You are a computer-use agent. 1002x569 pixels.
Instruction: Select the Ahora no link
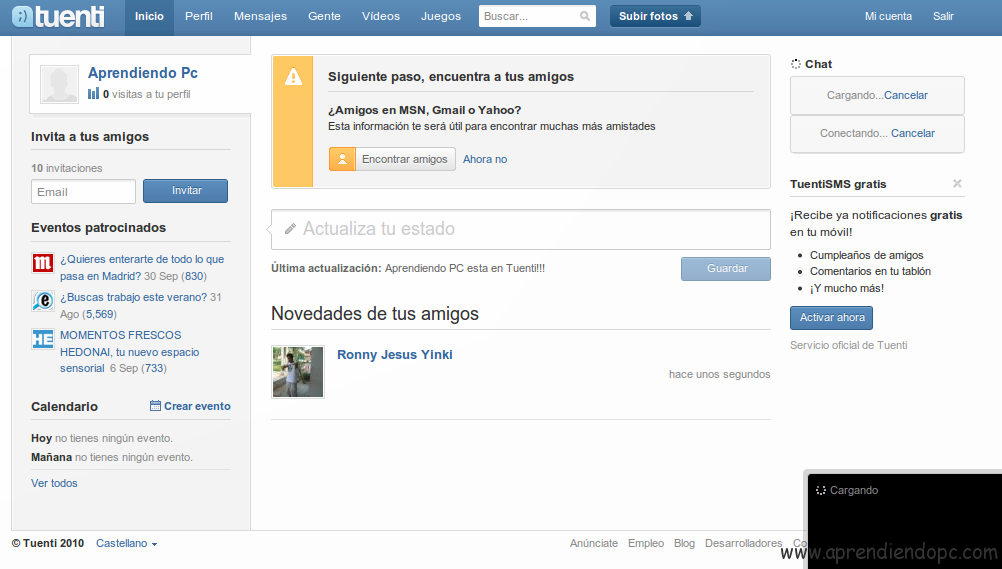pyautogui.click(x=485, y=160)
